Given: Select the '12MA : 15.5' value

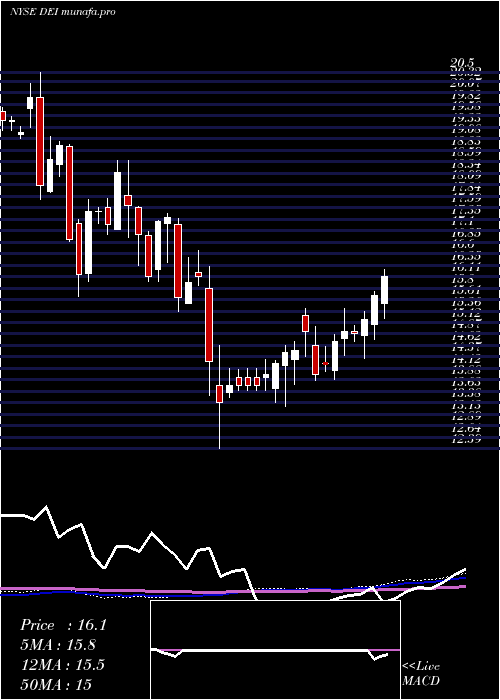Looking at the screenshot, I should click(62, 664).
